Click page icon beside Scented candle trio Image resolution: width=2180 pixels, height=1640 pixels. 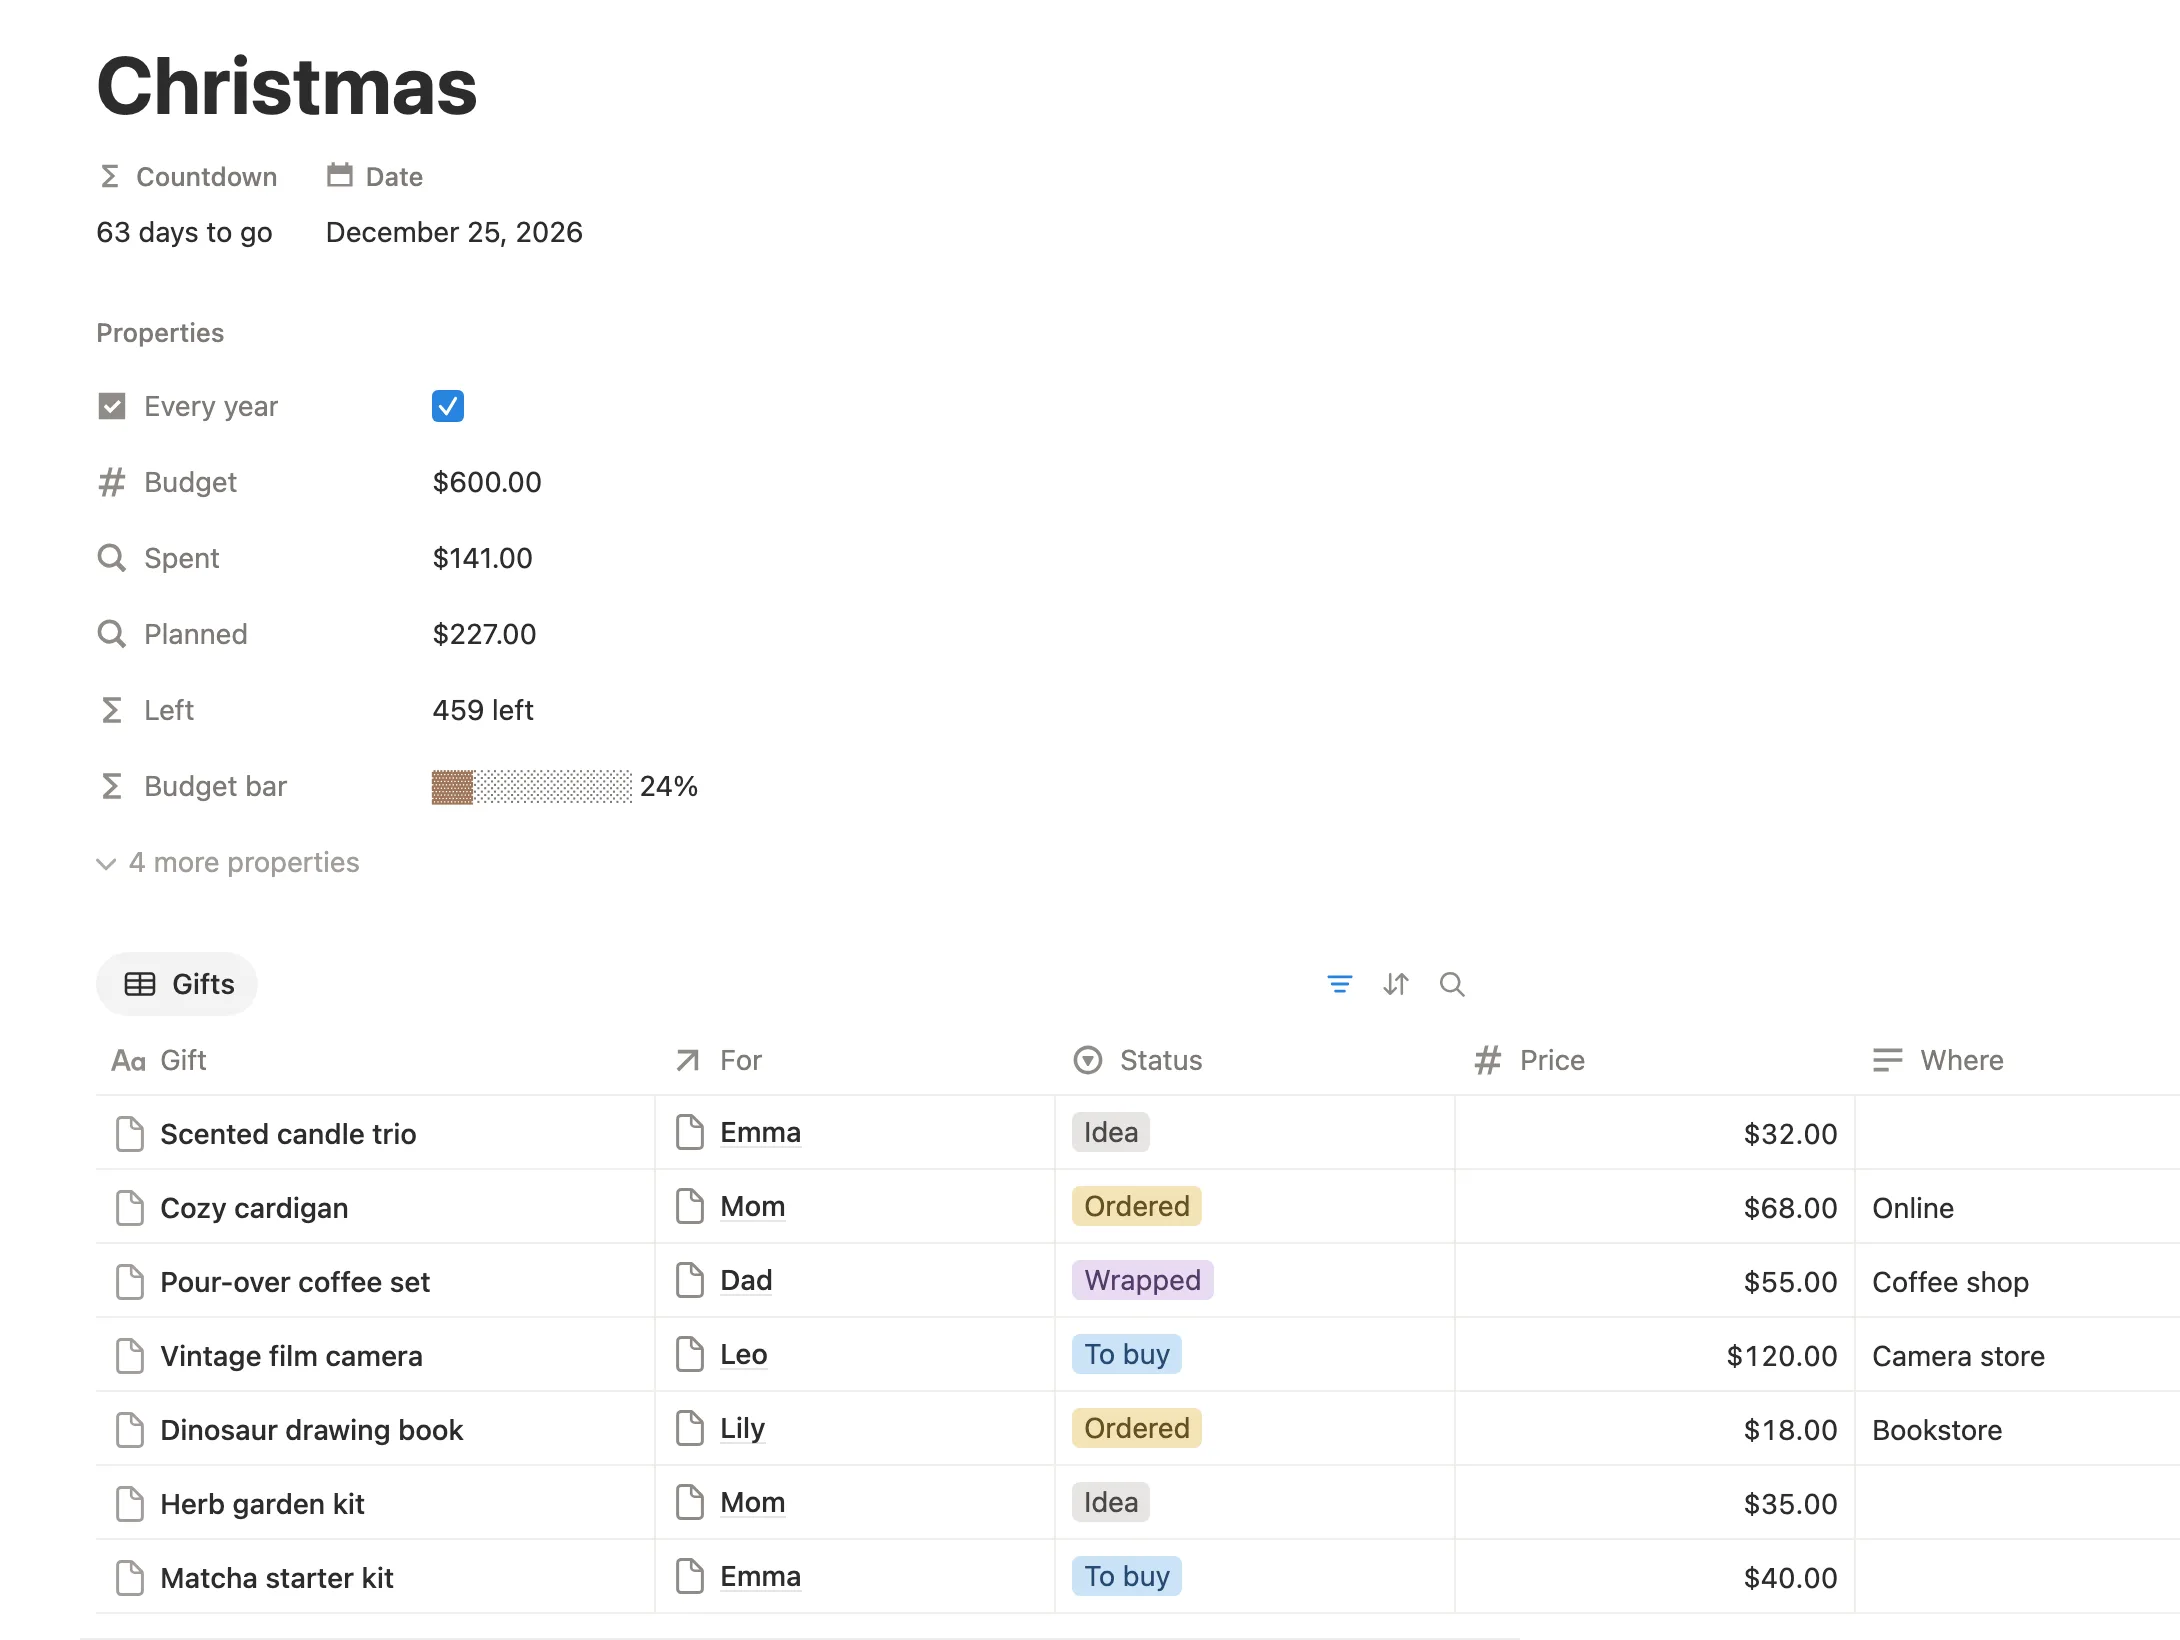(x=130, y=1134)
